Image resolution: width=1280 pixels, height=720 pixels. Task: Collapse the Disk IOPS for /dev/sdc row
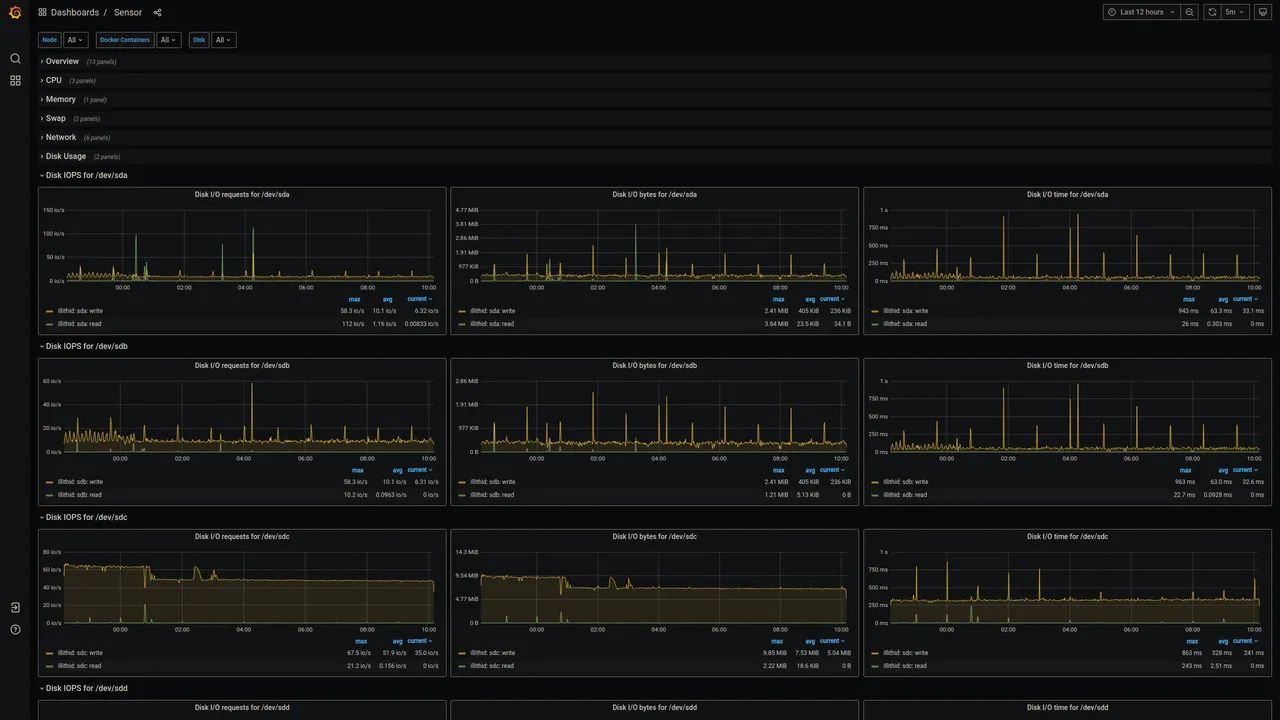[86, 518]
